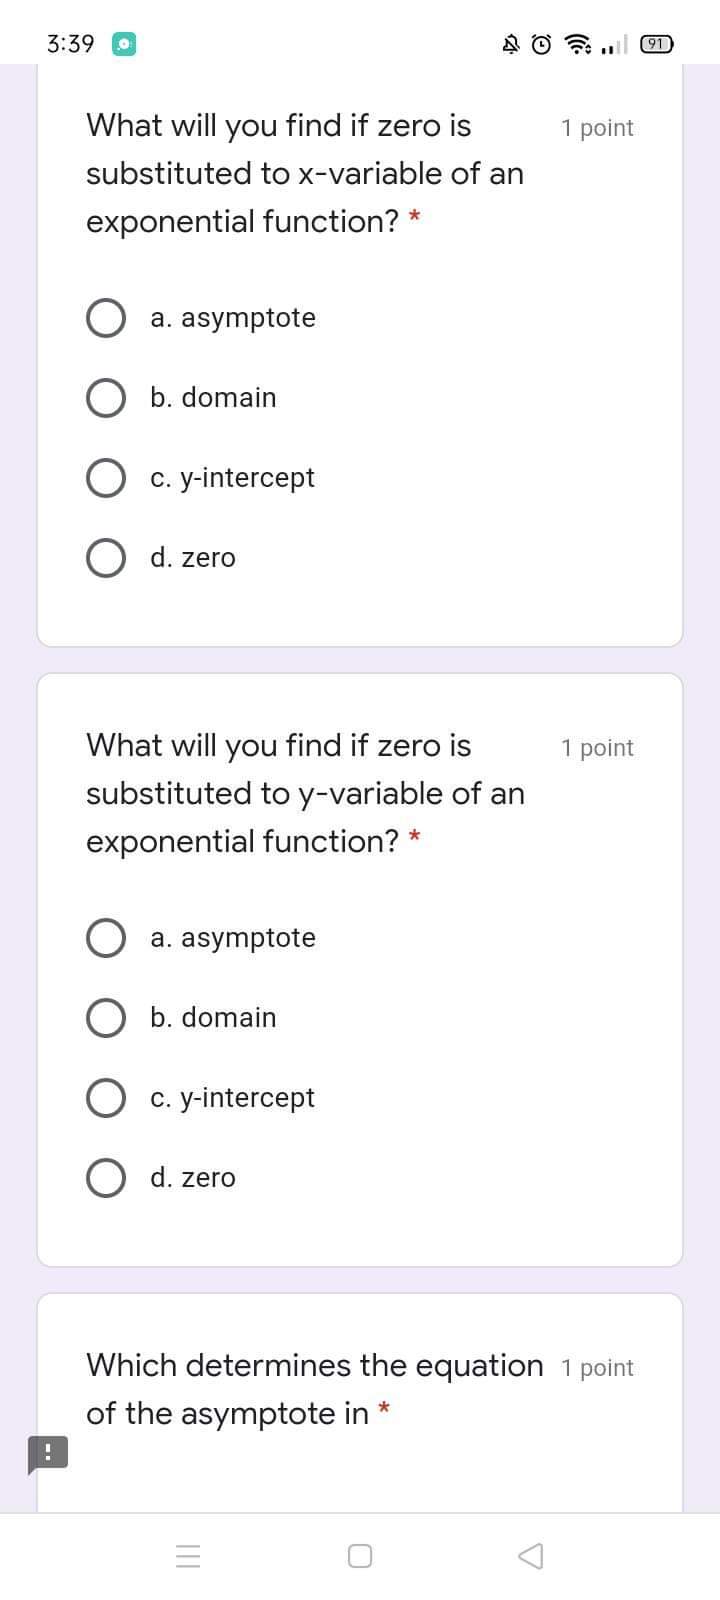Tap the screen recording icon beside the clock

[124, 44]
